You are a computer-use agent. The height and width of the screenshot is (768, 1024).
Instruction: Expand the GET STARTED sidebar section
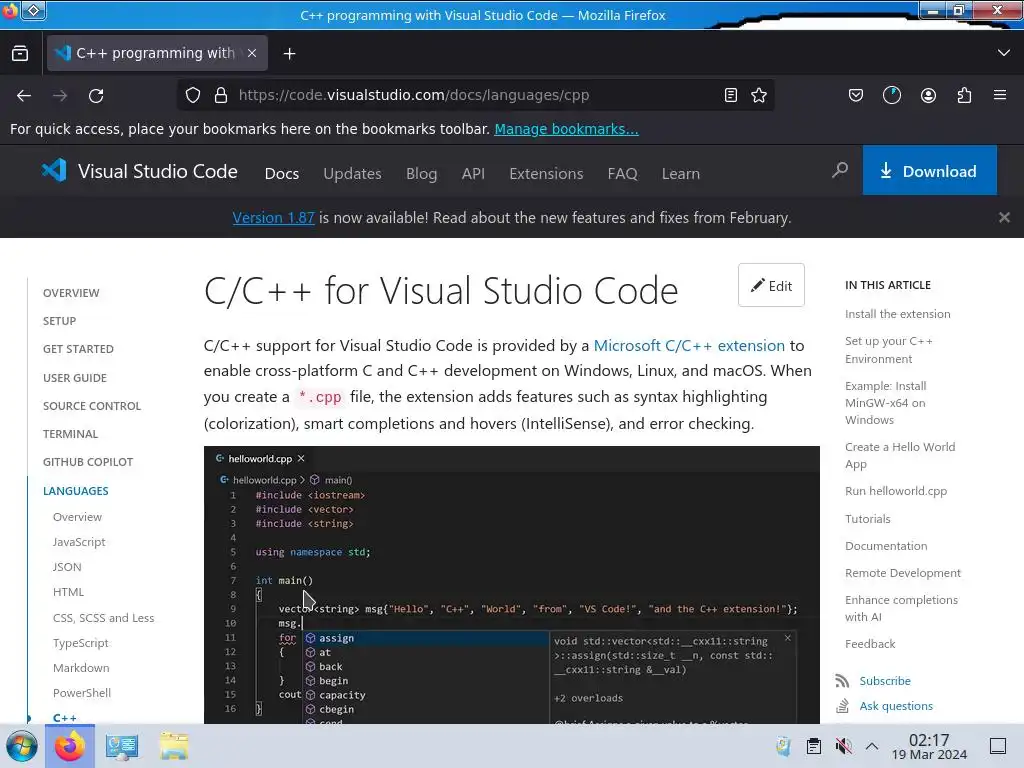(78, 349)
